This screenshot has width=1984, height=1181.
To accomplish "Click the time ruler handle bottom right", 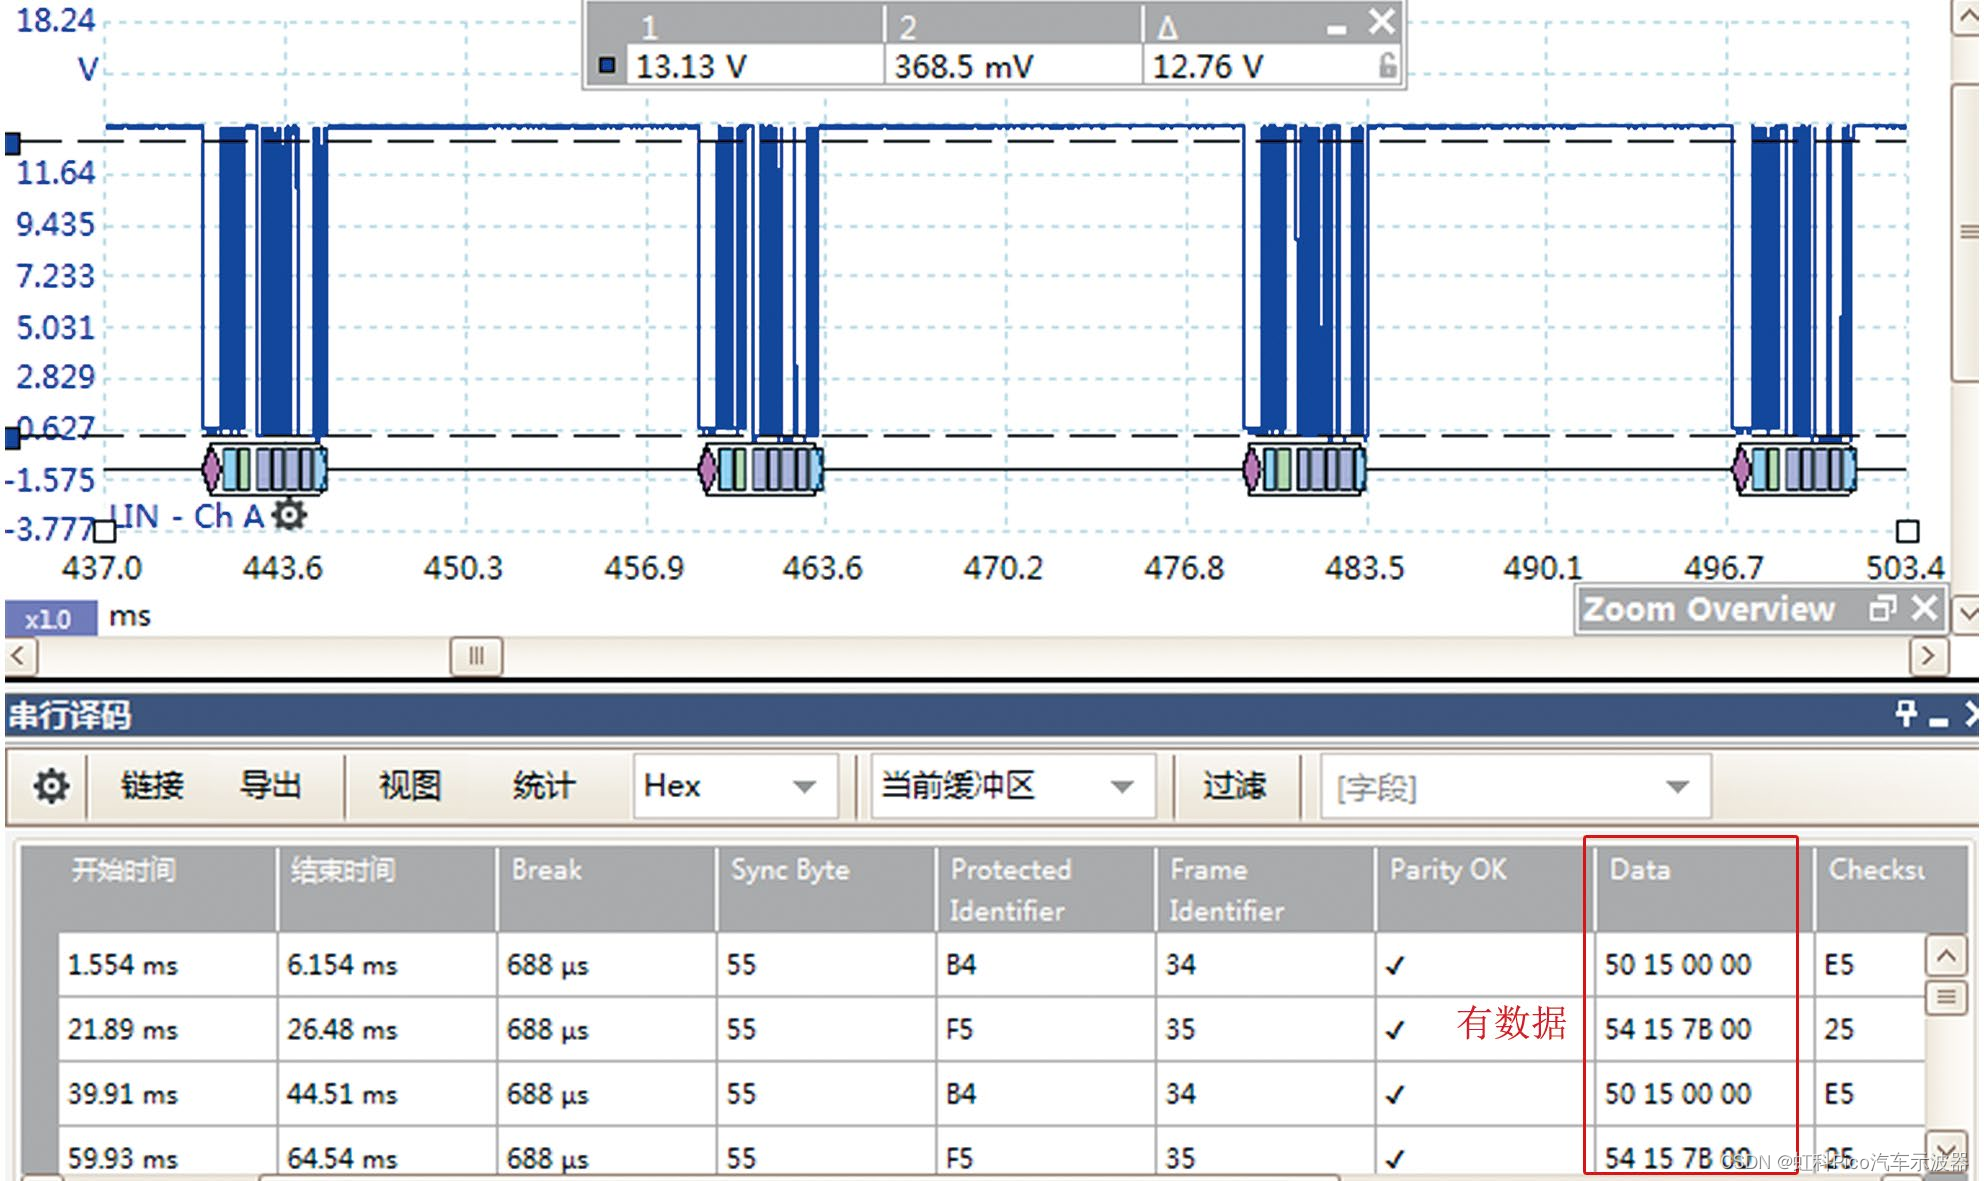I will 1907,531.
